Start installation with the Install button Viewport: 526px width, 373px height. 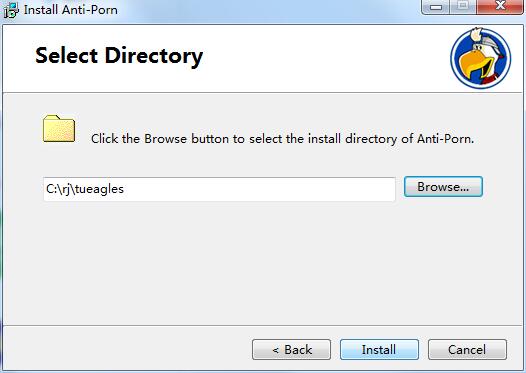[379, 350]
